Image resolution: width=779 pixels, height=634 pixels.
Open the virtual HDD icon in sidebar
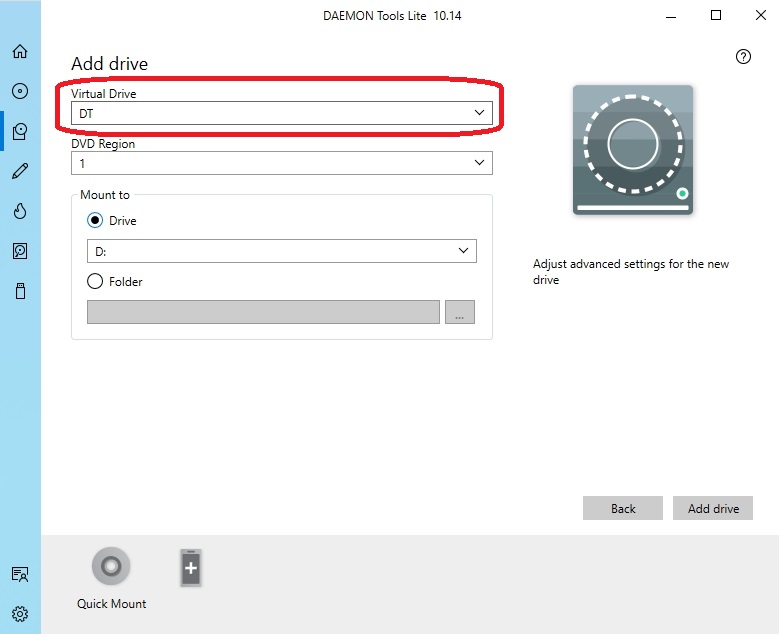[x=20, y=251]
